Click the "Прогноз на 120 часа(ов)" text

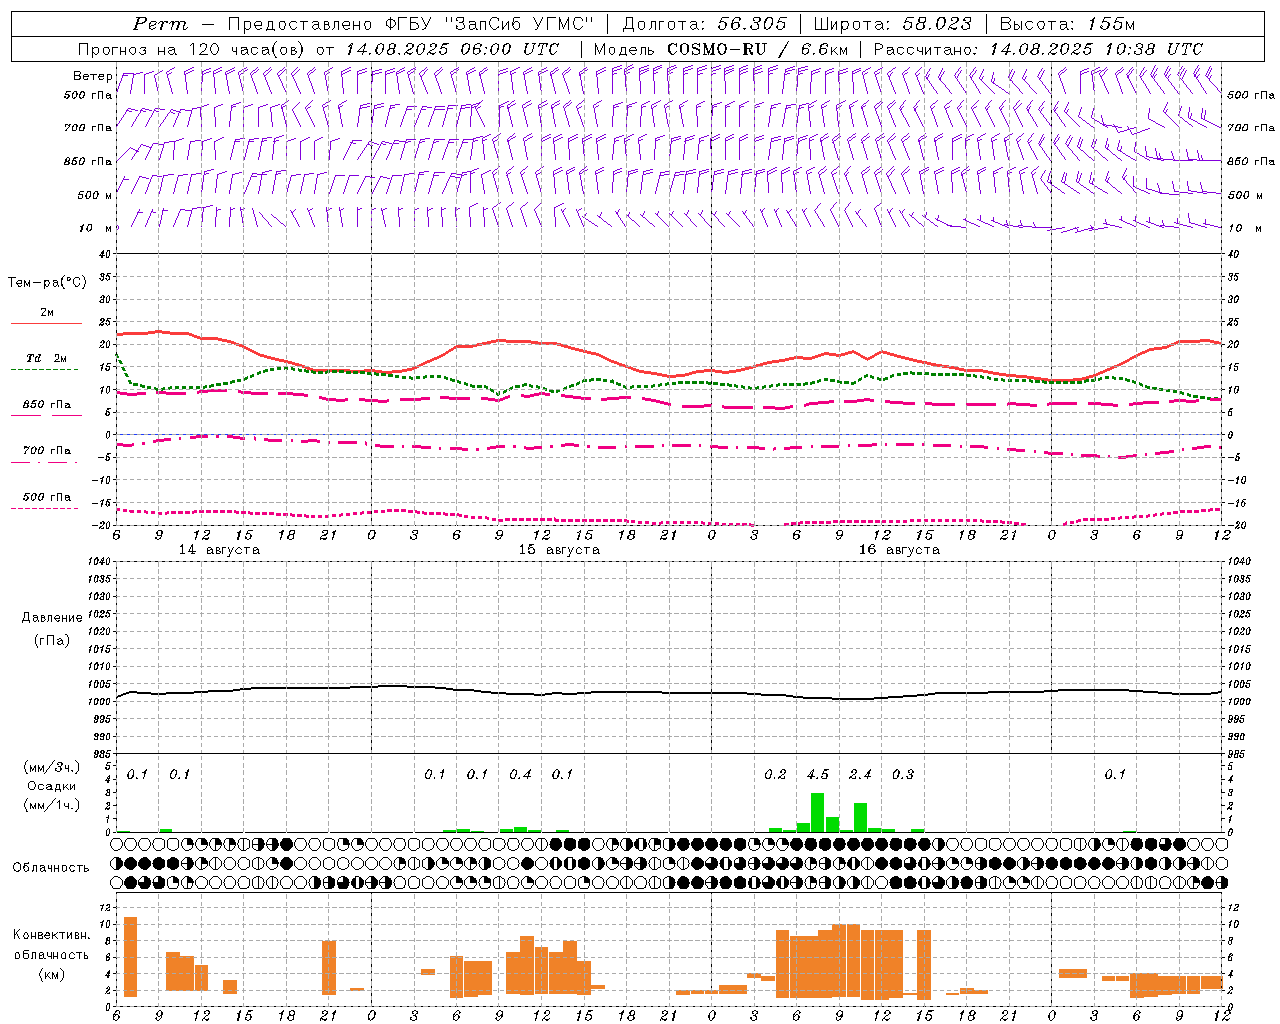pyautogui.click(x=193, y=49)
